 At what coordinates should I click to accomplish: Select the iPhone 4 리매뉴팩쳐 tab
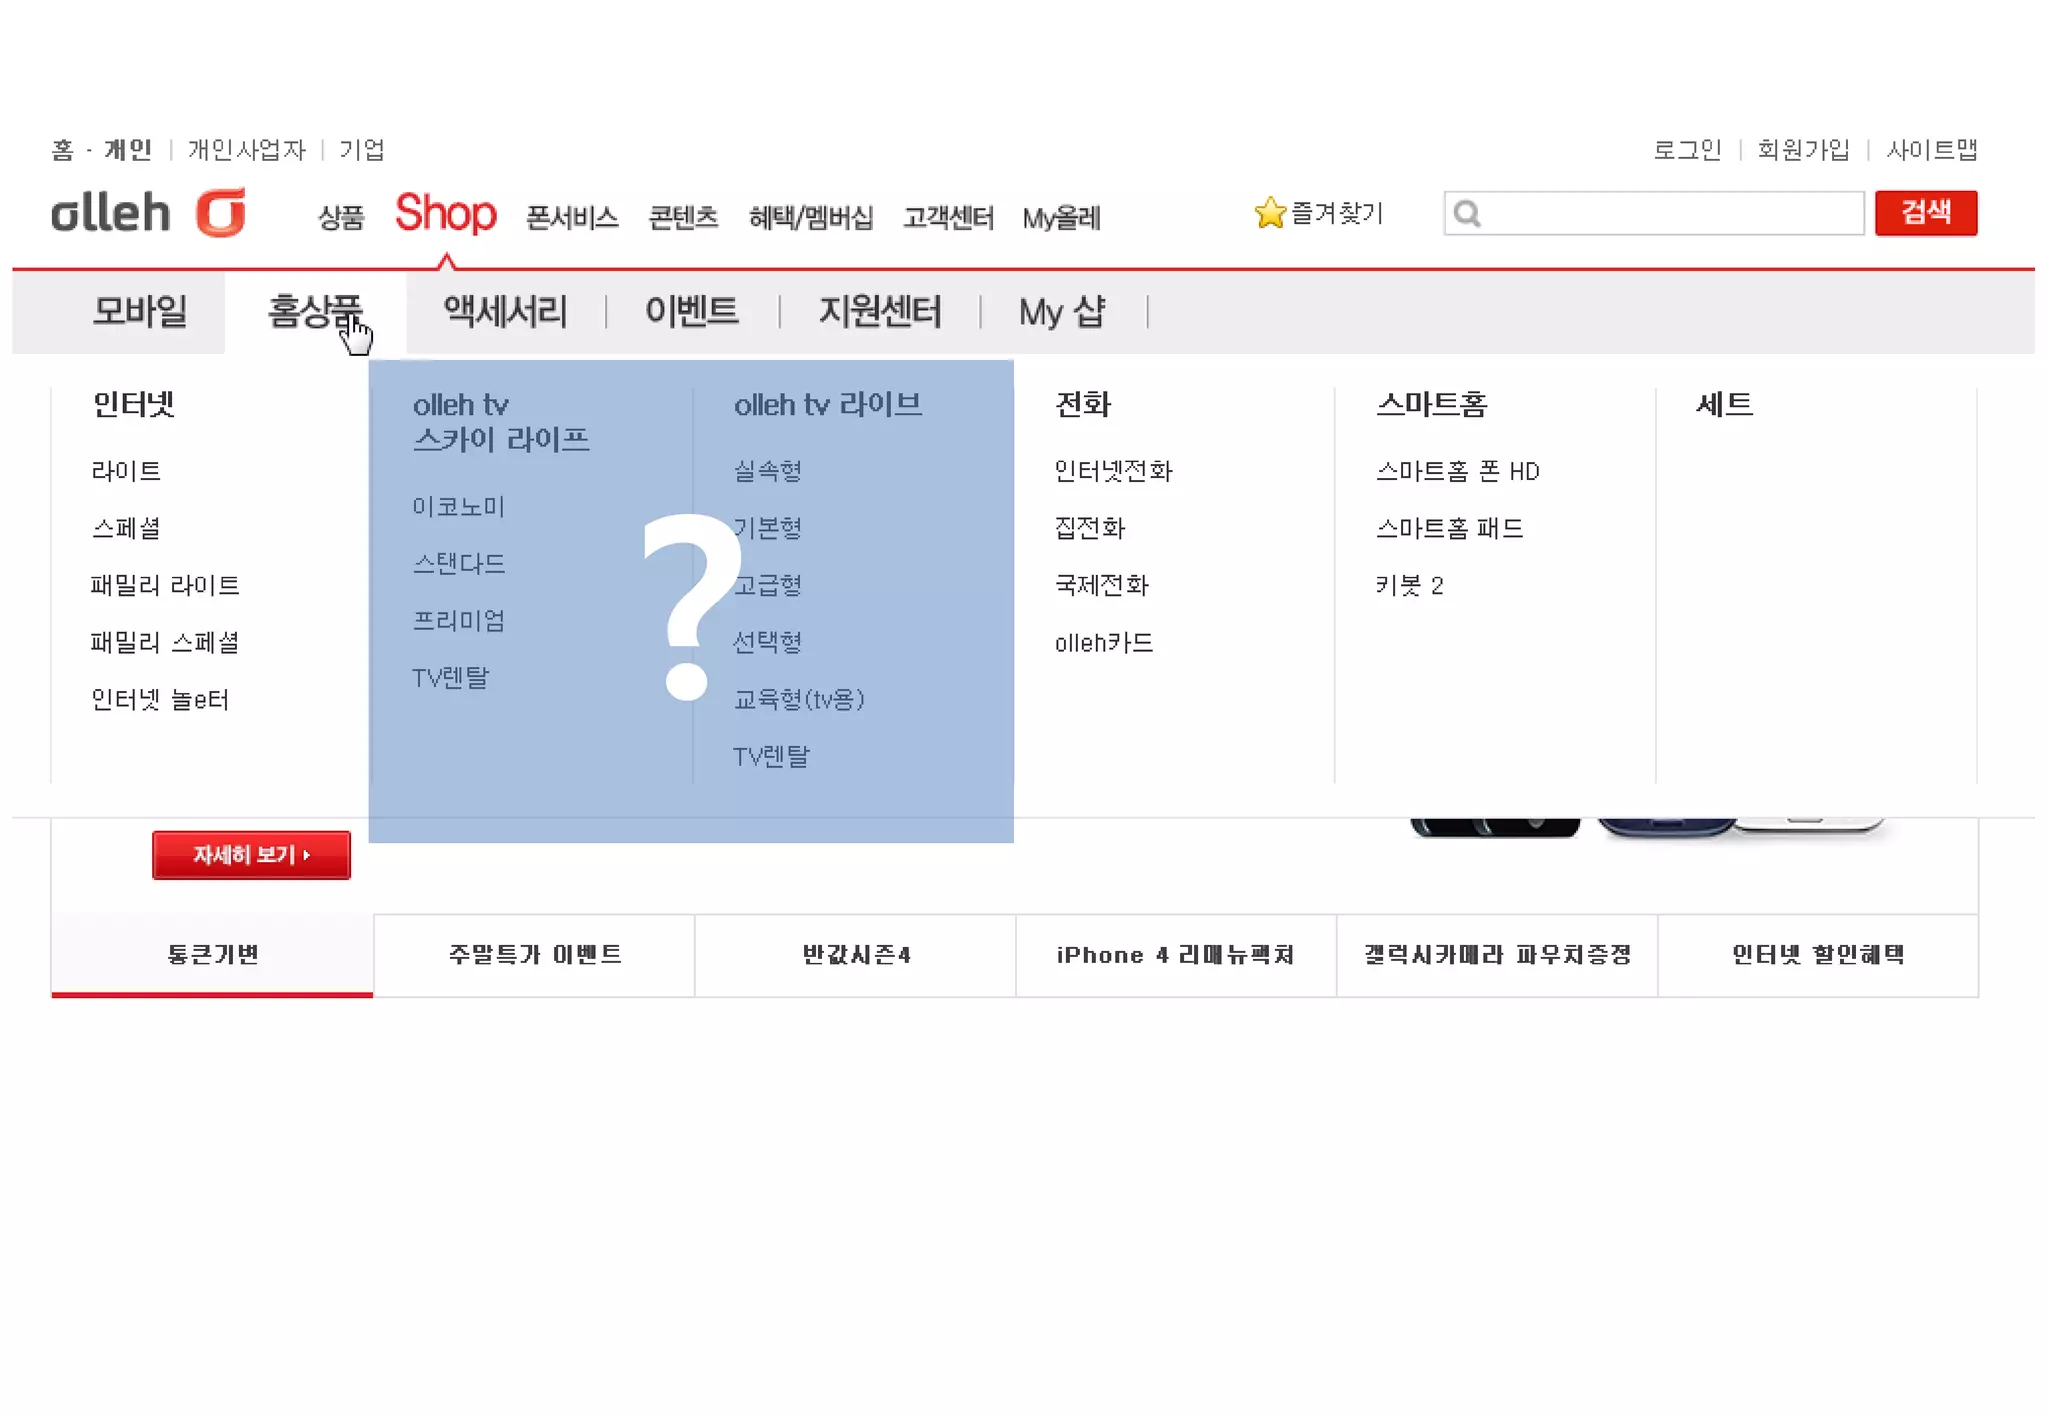click(x=1175, y=955)
